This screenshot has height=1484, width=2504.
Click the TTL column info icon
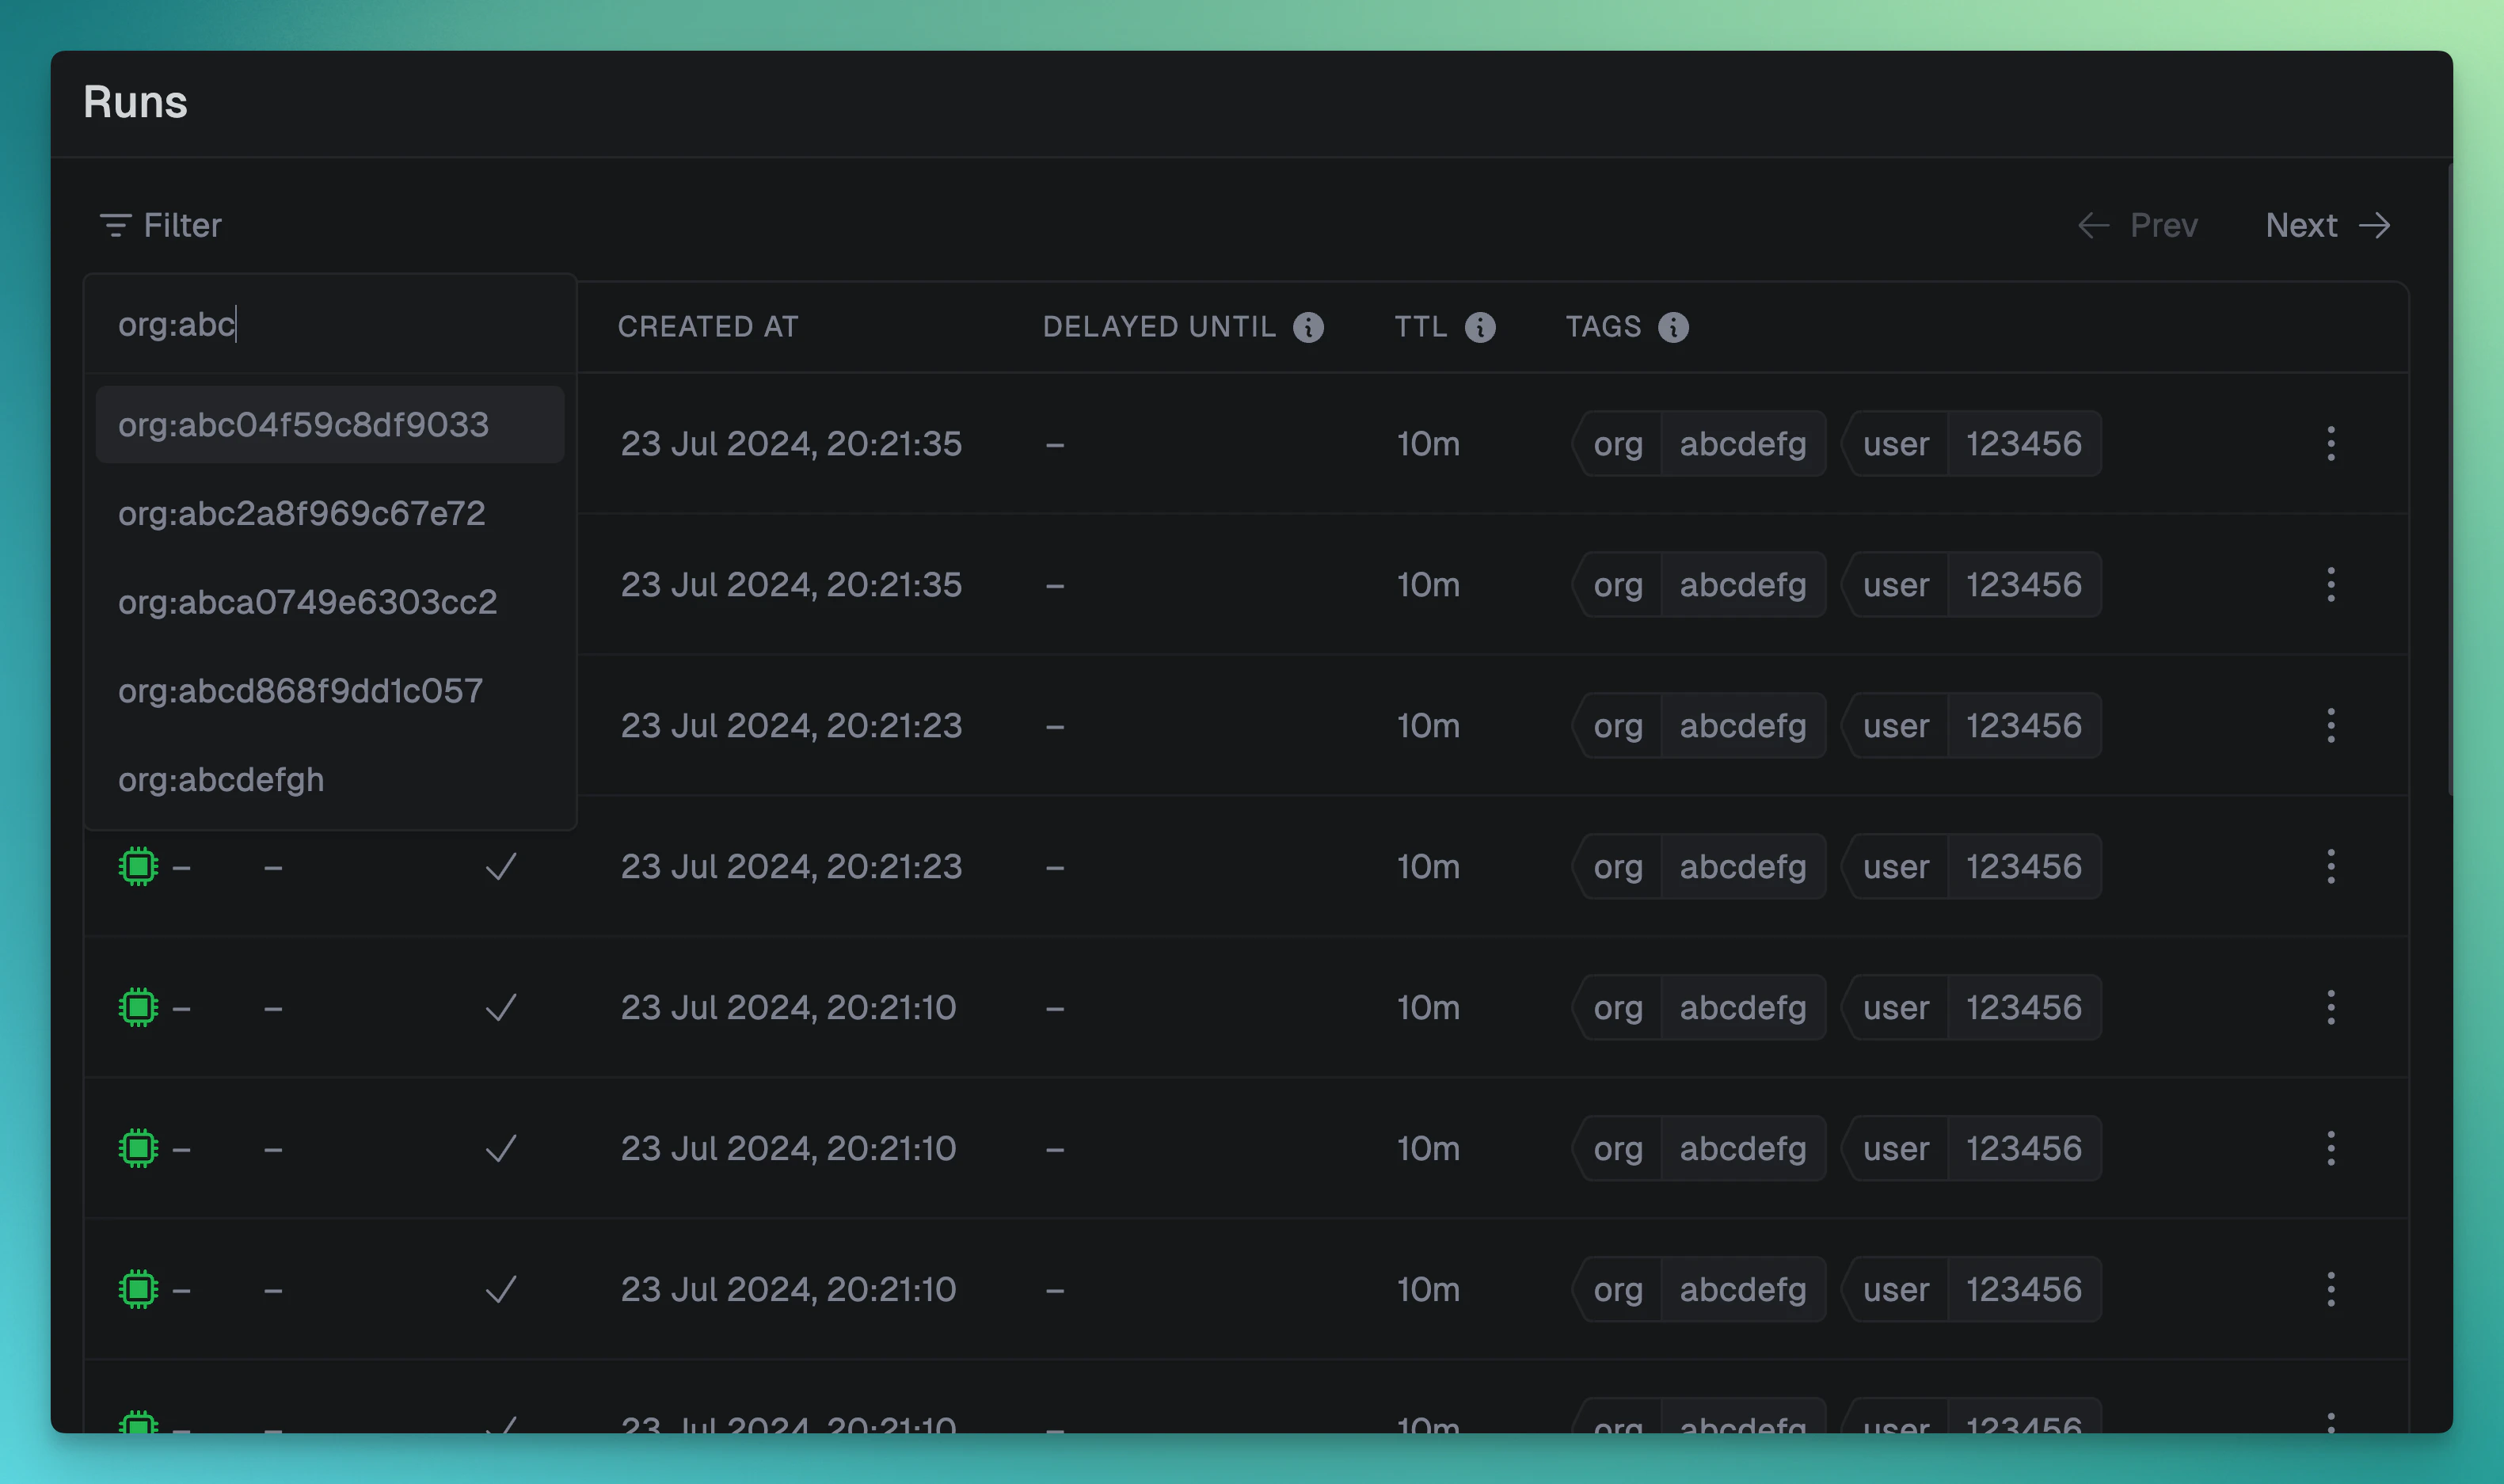(x=1480, y=327)
